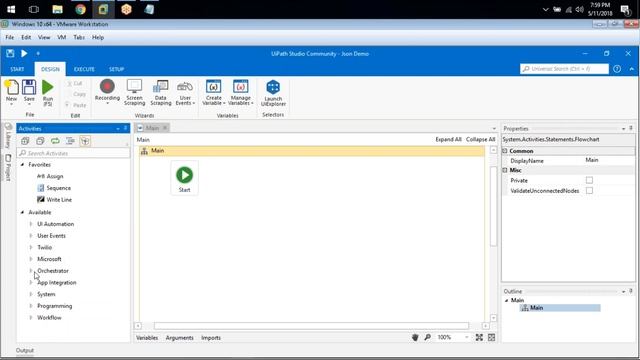The image size is (640, 360).
Task: Open the help question mark icon
Action: point(617,69)
